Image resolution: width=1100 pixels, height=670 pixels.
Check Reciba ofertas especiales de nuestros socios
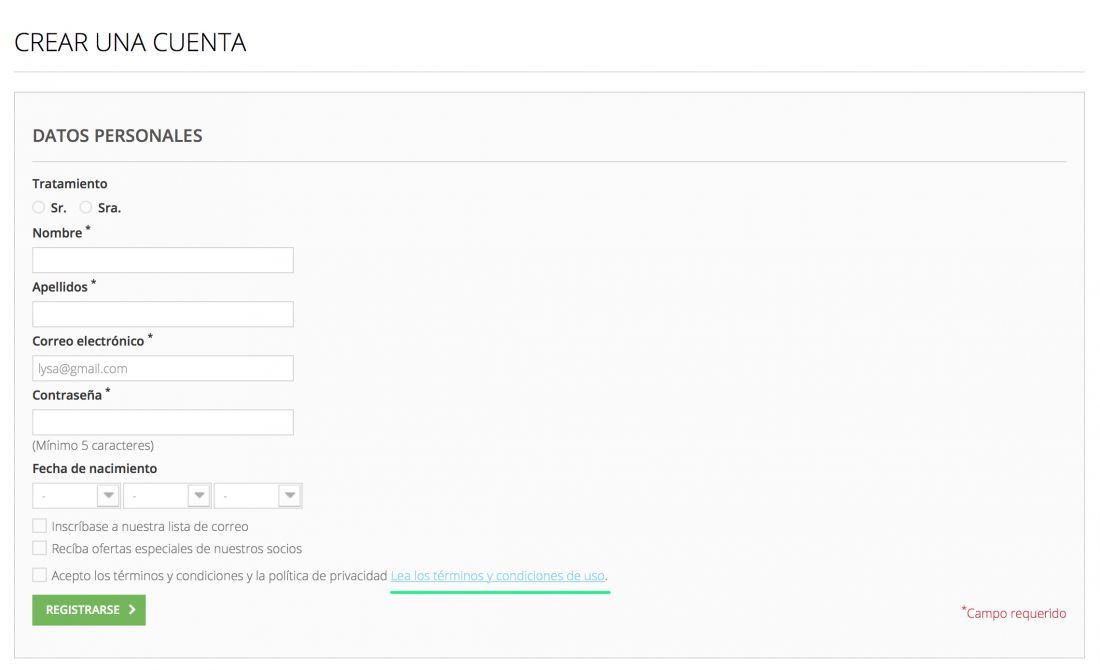[x=39, y=548]
